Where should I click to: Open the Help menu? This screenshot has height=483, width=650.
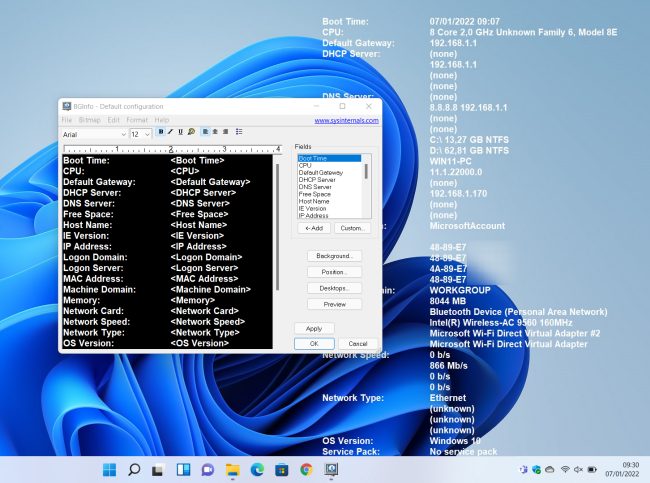point(162,120)
